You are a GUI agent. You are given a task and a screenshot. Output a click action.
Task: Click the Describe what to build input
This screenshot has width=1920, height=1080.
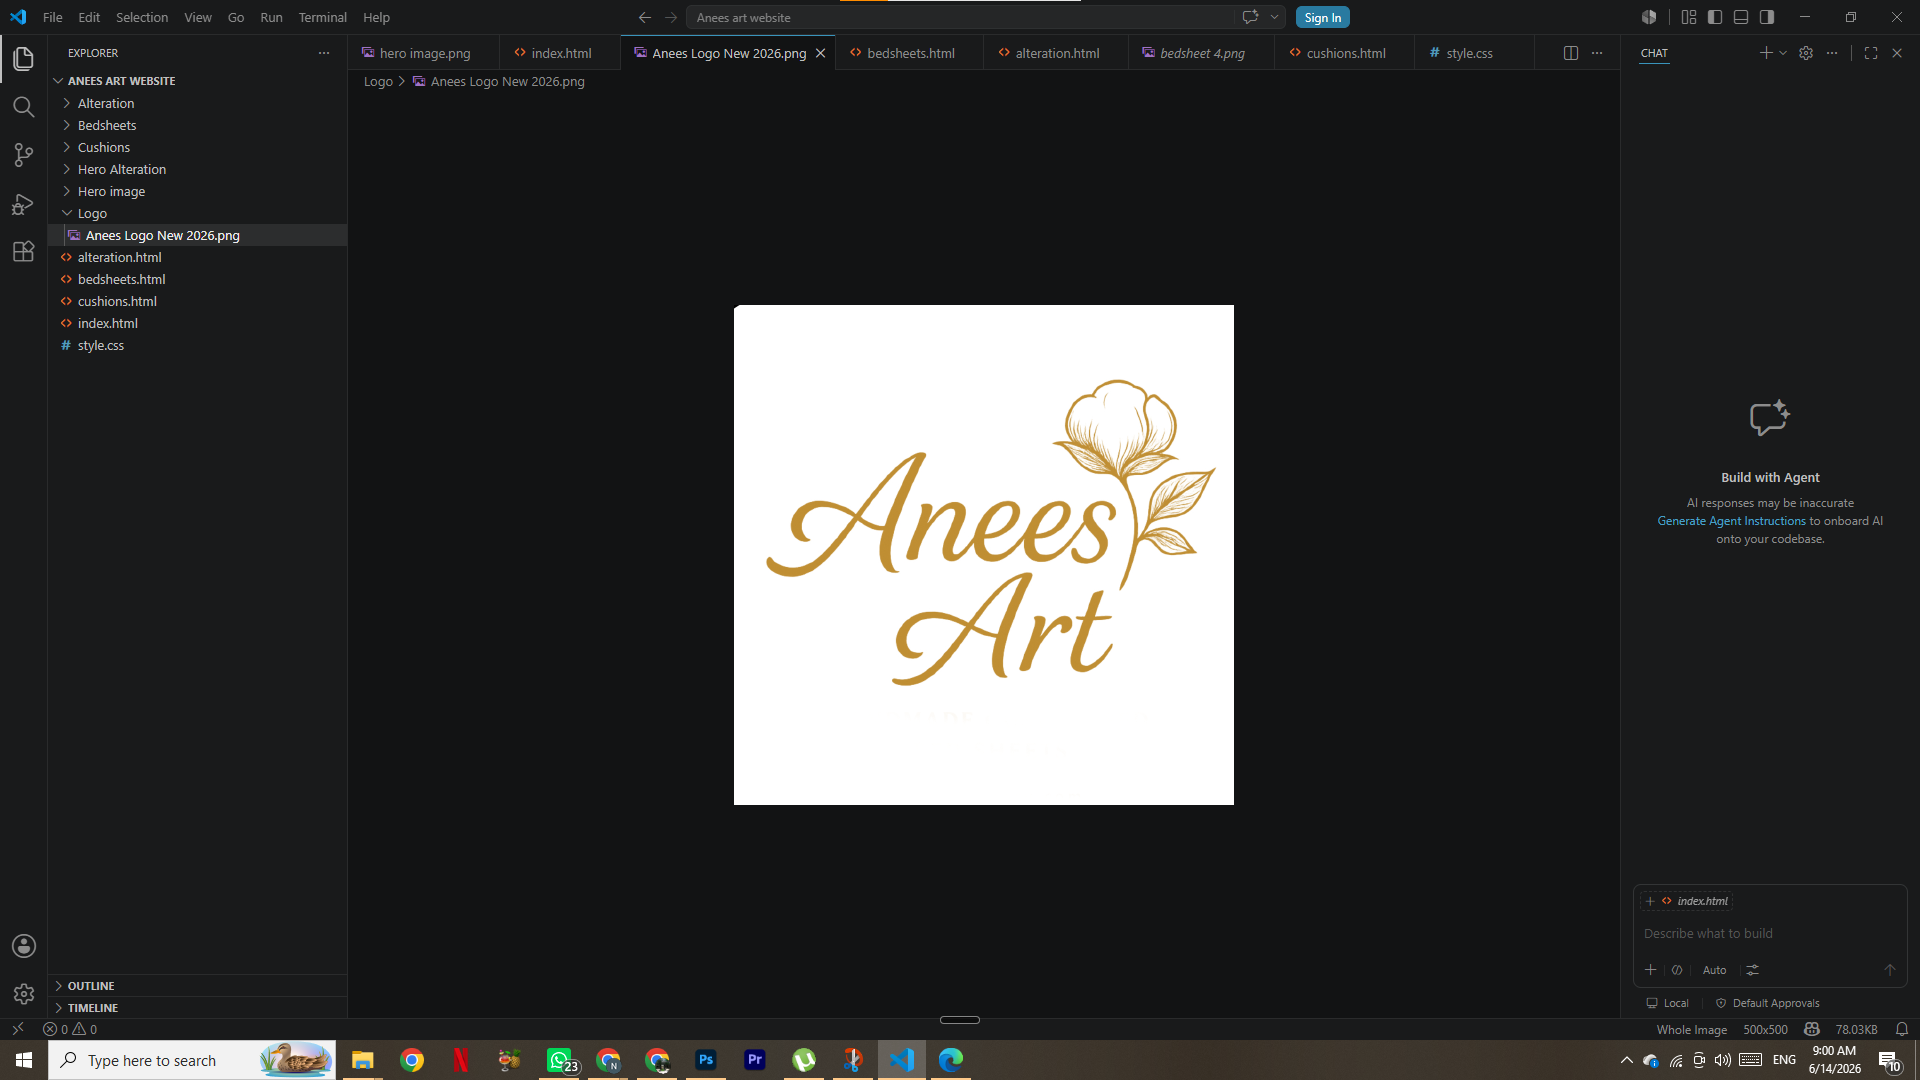1770,933
